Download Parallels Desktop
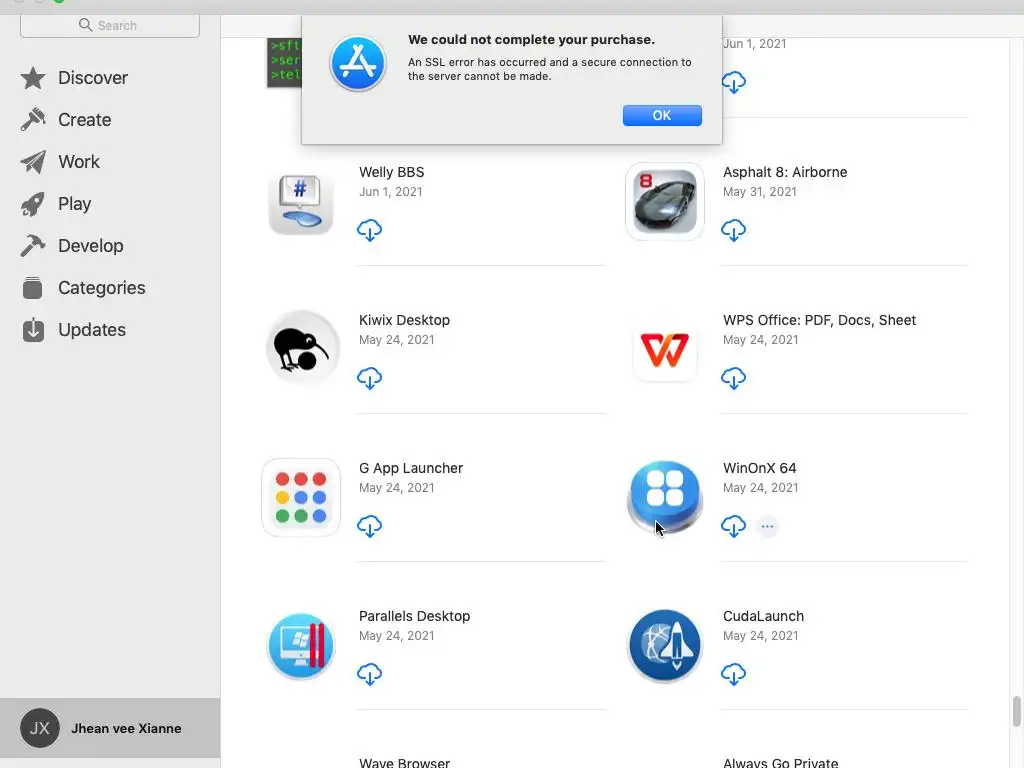The height and width of the screenshot is (768, 1024). pyautogui.click(x=370, y=674)
